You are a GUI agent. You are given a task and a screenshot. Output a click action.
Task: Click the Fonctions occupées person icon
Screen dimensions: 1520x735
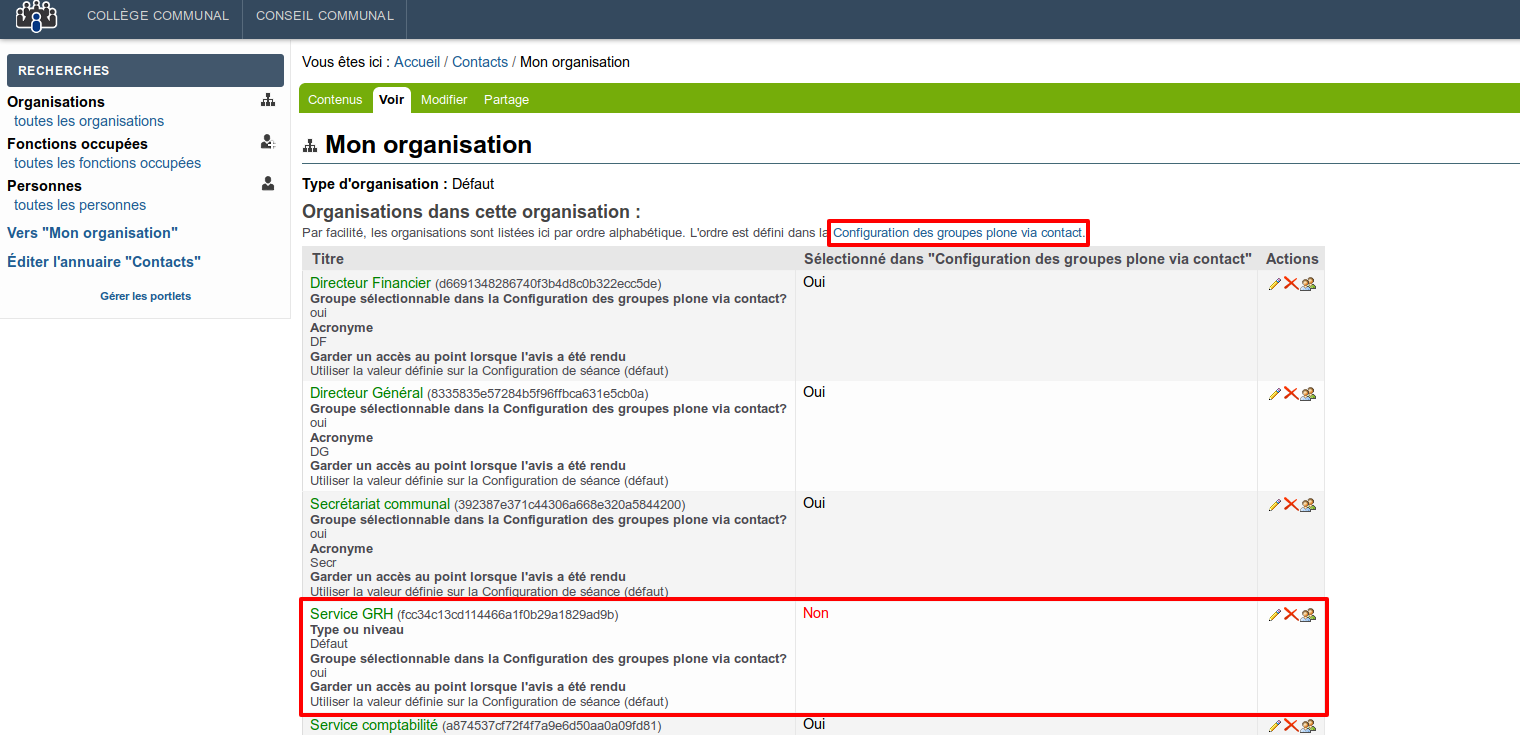click(x=268, y=142)
